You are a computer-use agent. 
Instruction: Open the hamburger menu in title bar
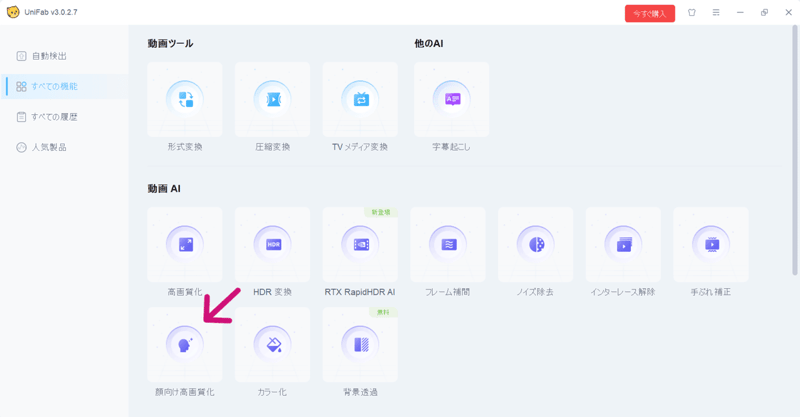click(716, 13)
